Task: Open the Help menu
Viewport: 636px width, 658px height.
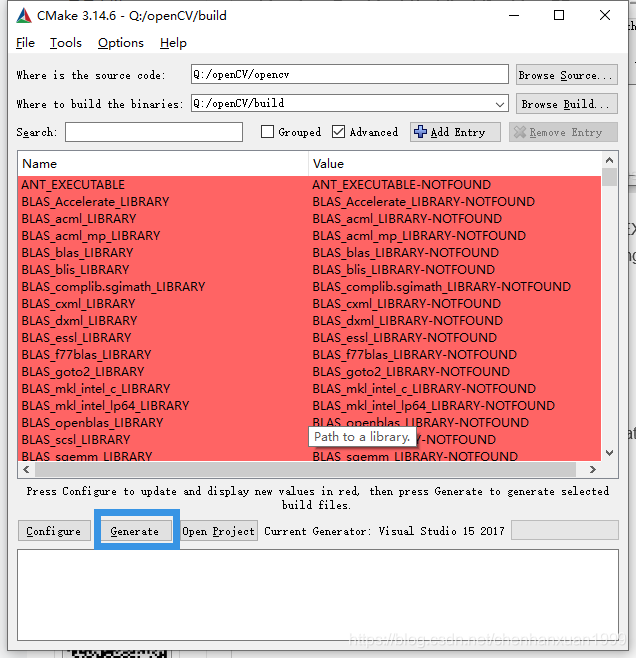Action: (x=173, y=43)
